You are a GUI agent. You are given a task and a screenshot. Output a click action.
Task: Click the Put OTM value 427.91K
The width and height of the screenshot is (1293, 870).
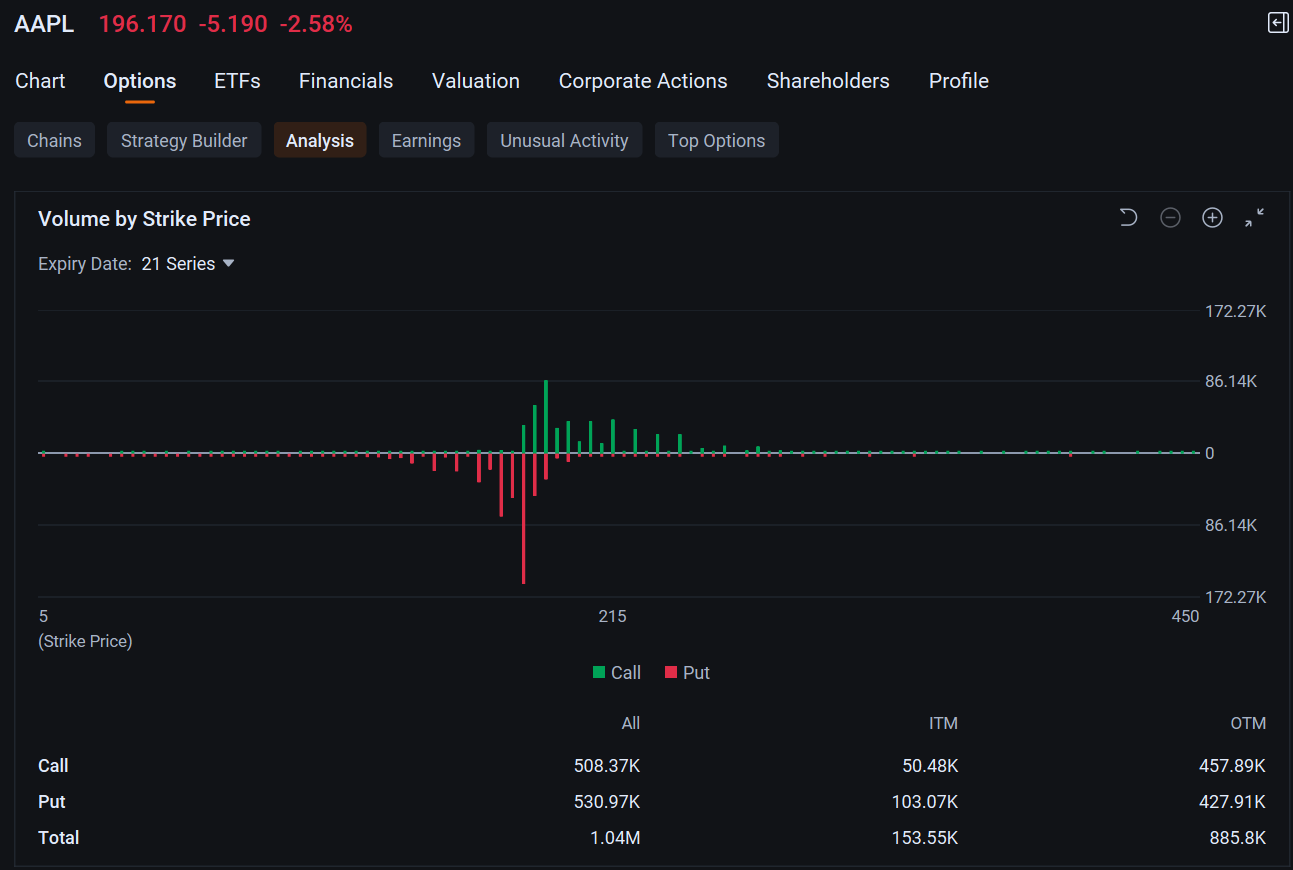1232,802
